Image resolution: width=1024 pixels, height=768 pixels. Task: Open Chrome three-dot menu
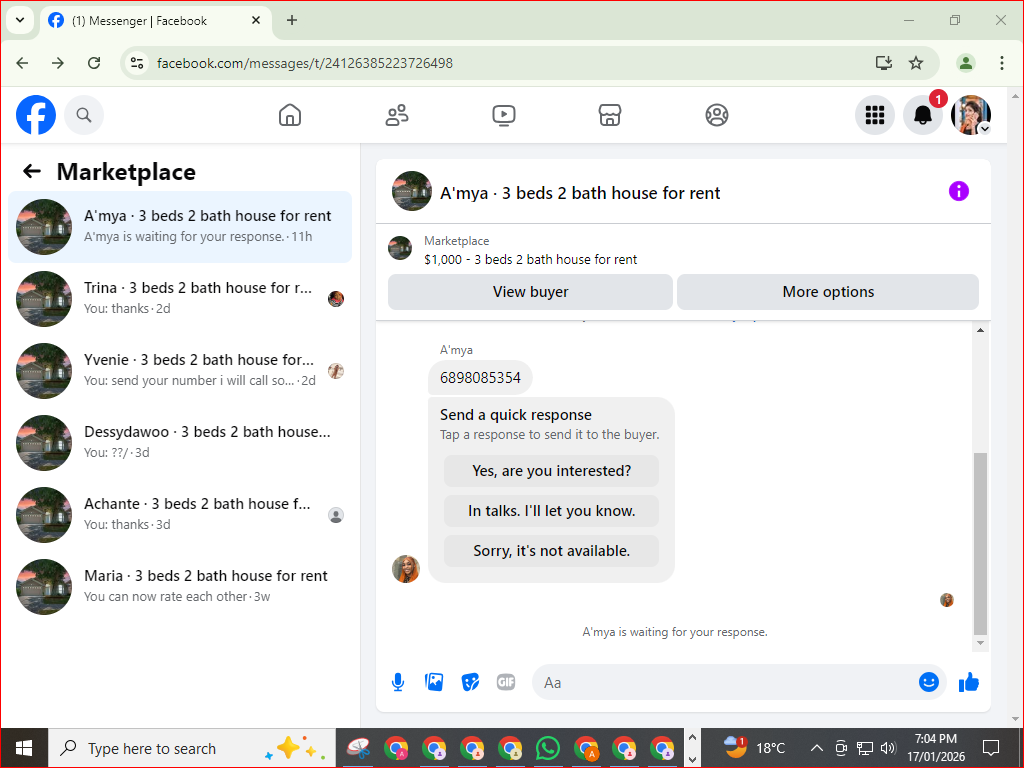tap(1002, 63)
